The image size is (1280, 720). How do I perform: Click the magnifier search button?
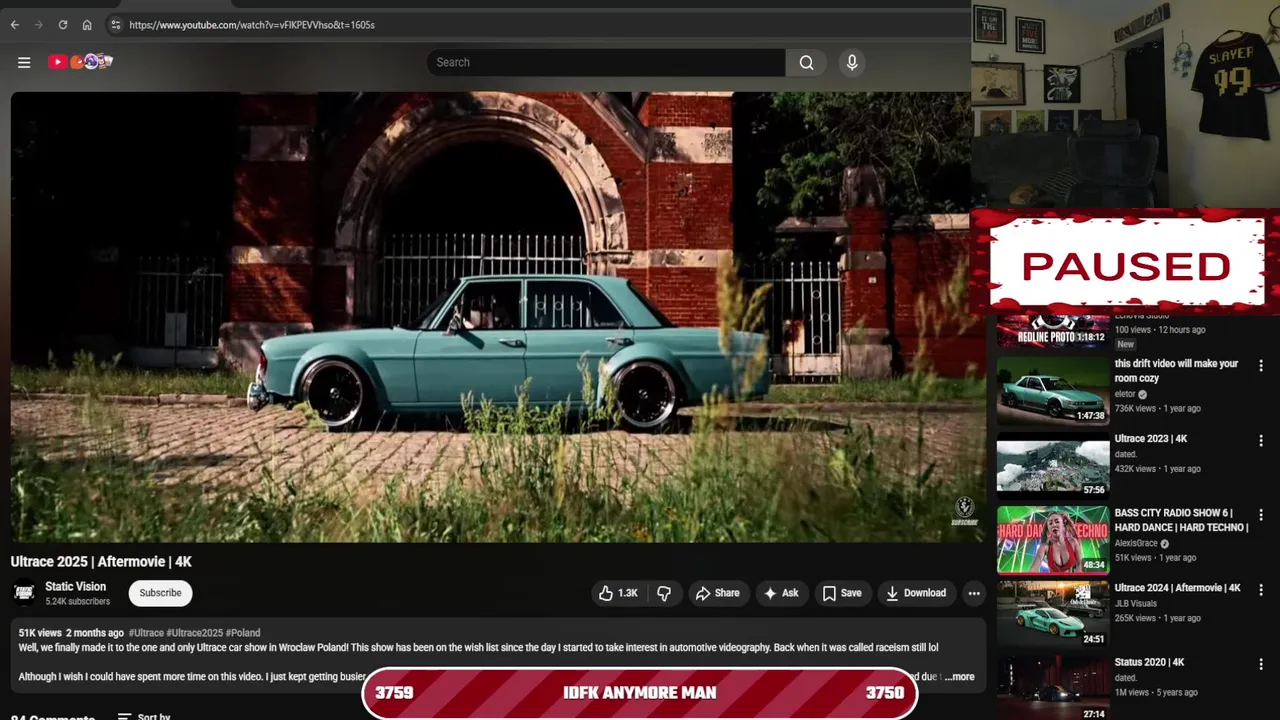(806, 62)
